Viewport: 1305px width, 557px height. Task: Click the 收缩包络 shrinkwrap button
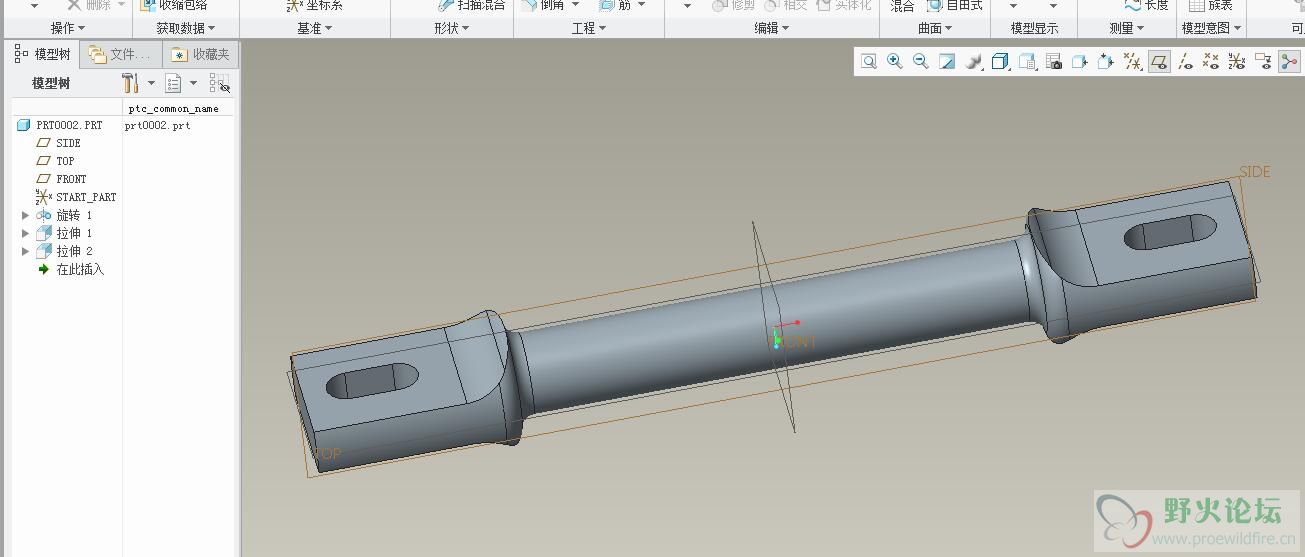[x=174, y=5]
